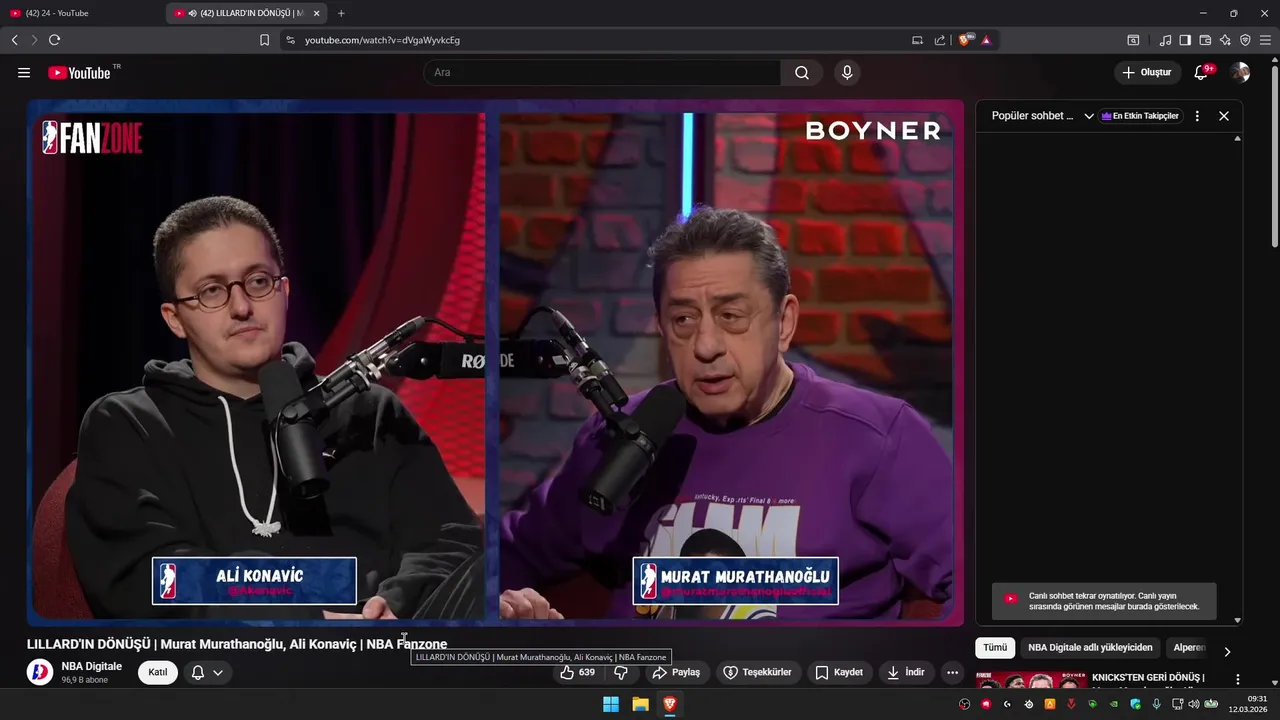Image resolution: width=1280 pixels, height=720 pixels.
Task: Select the Tümü filter chip
Action: pyautogui.click(x=995, y=648)
